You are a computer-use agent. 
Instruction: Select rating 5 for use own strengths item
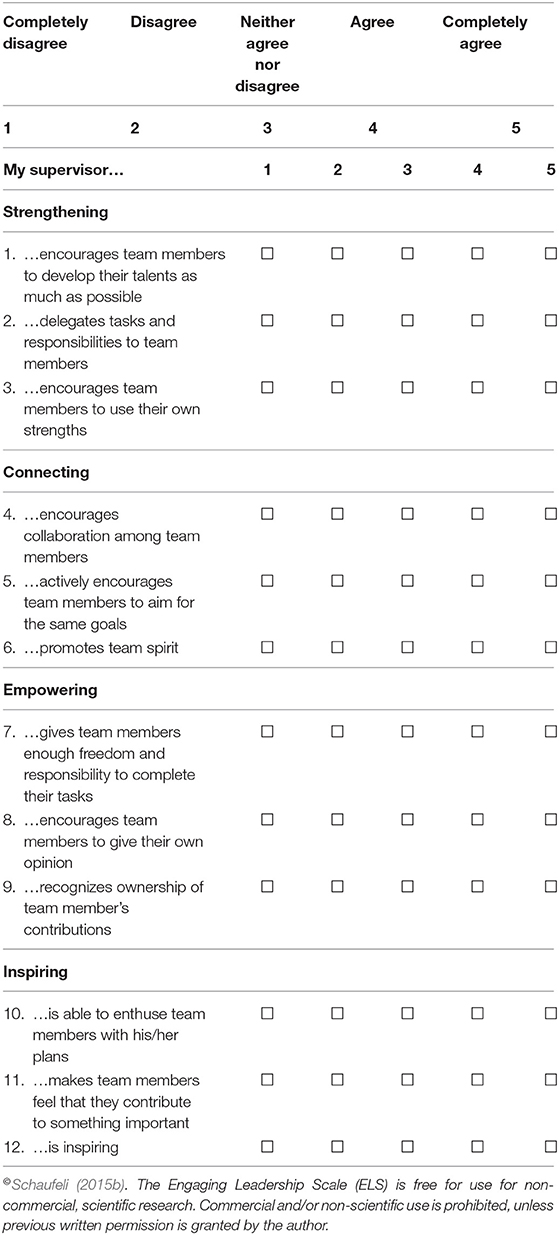552,387
